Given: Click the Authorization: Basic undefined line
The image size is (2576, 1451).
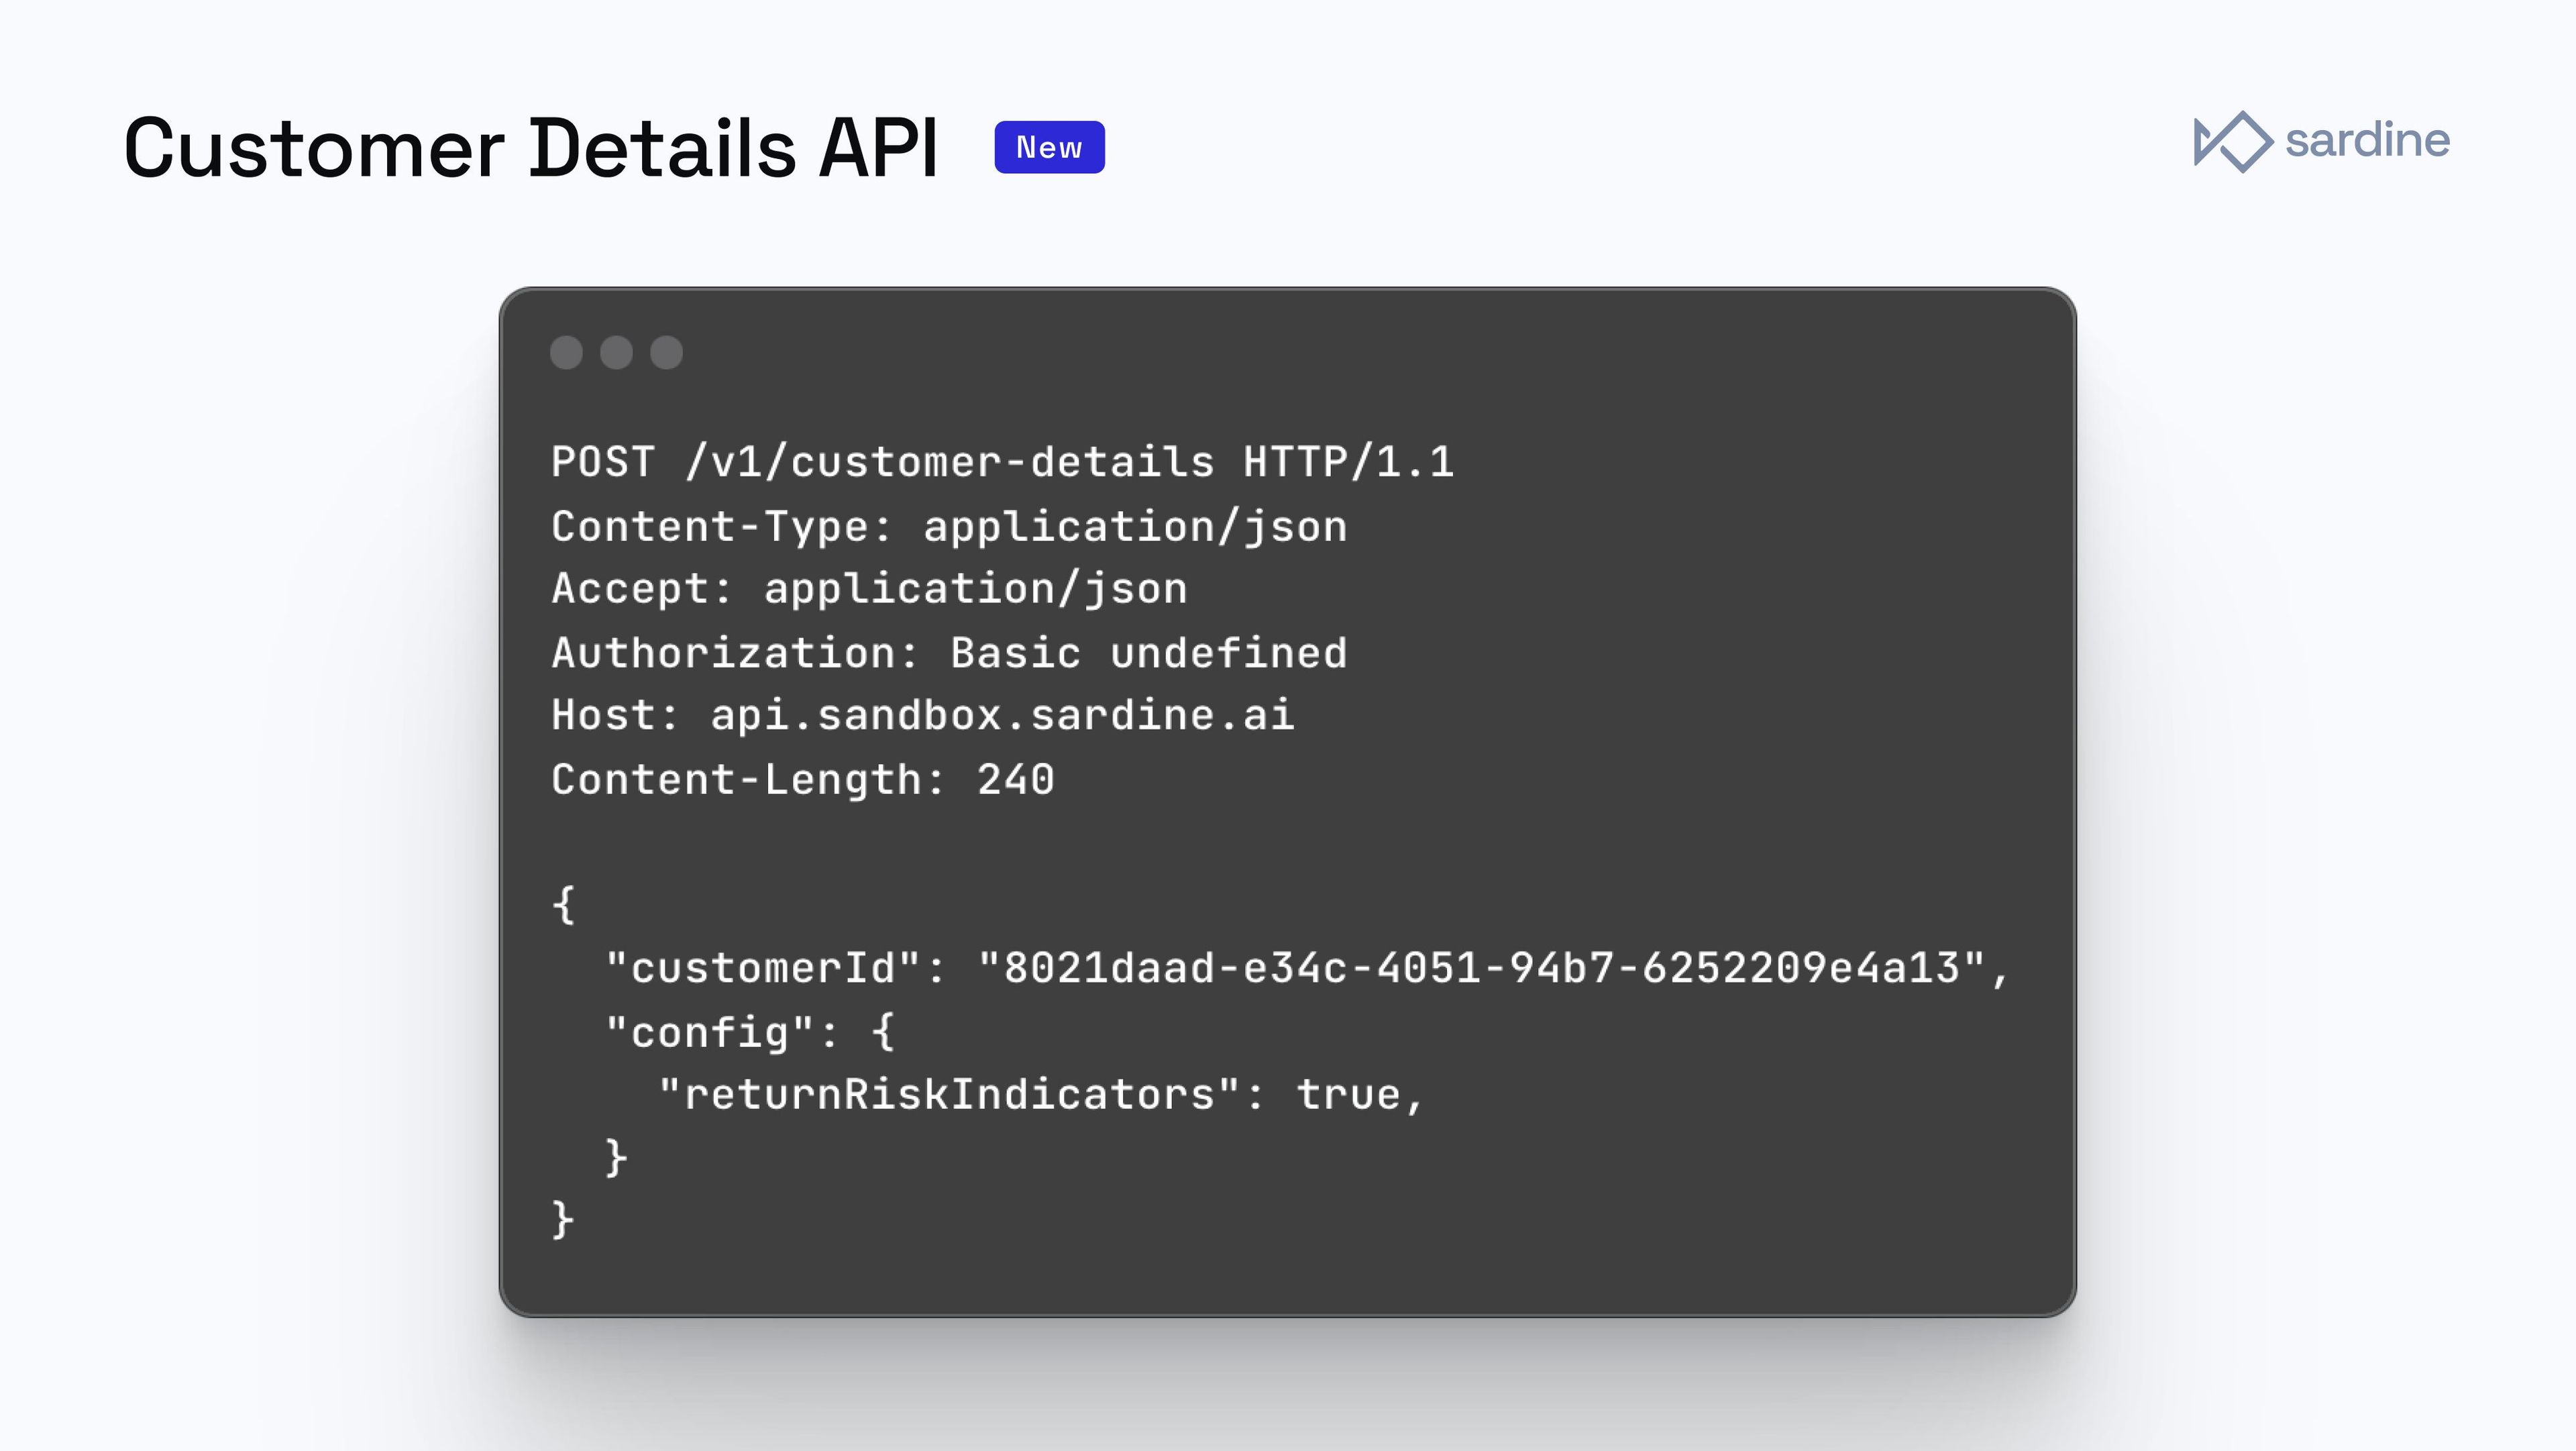Looking at the screenshot, I should [949, 653].
